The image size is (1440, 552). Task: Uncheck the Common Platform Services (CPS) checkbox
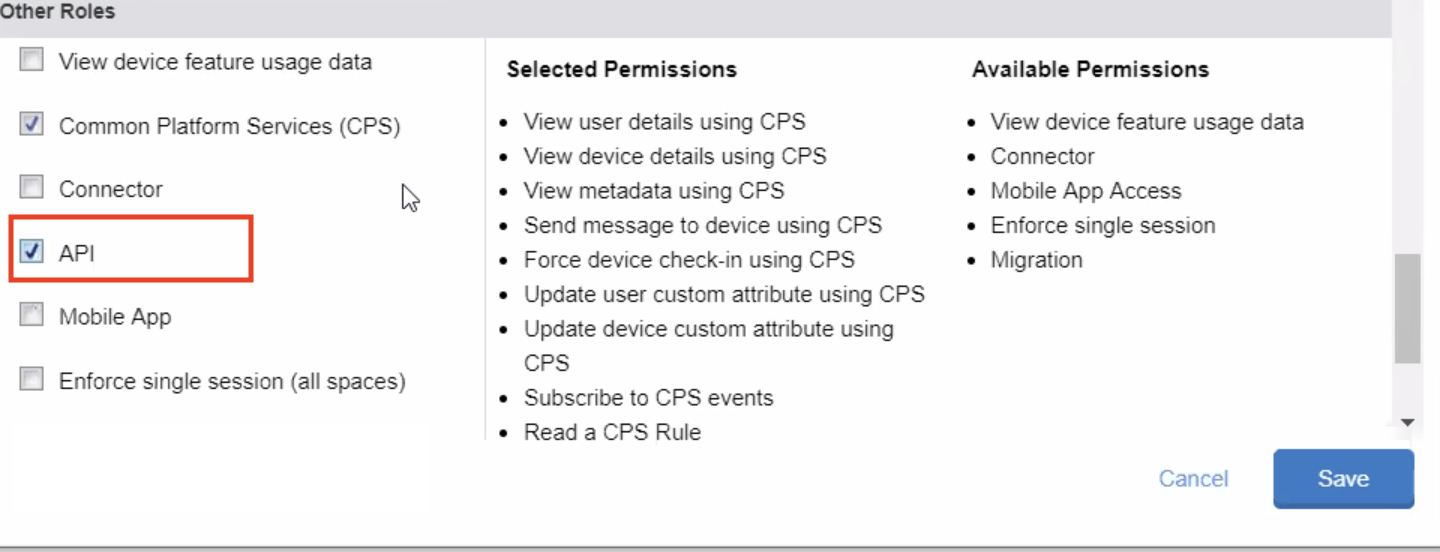click(x=32, y=125)
